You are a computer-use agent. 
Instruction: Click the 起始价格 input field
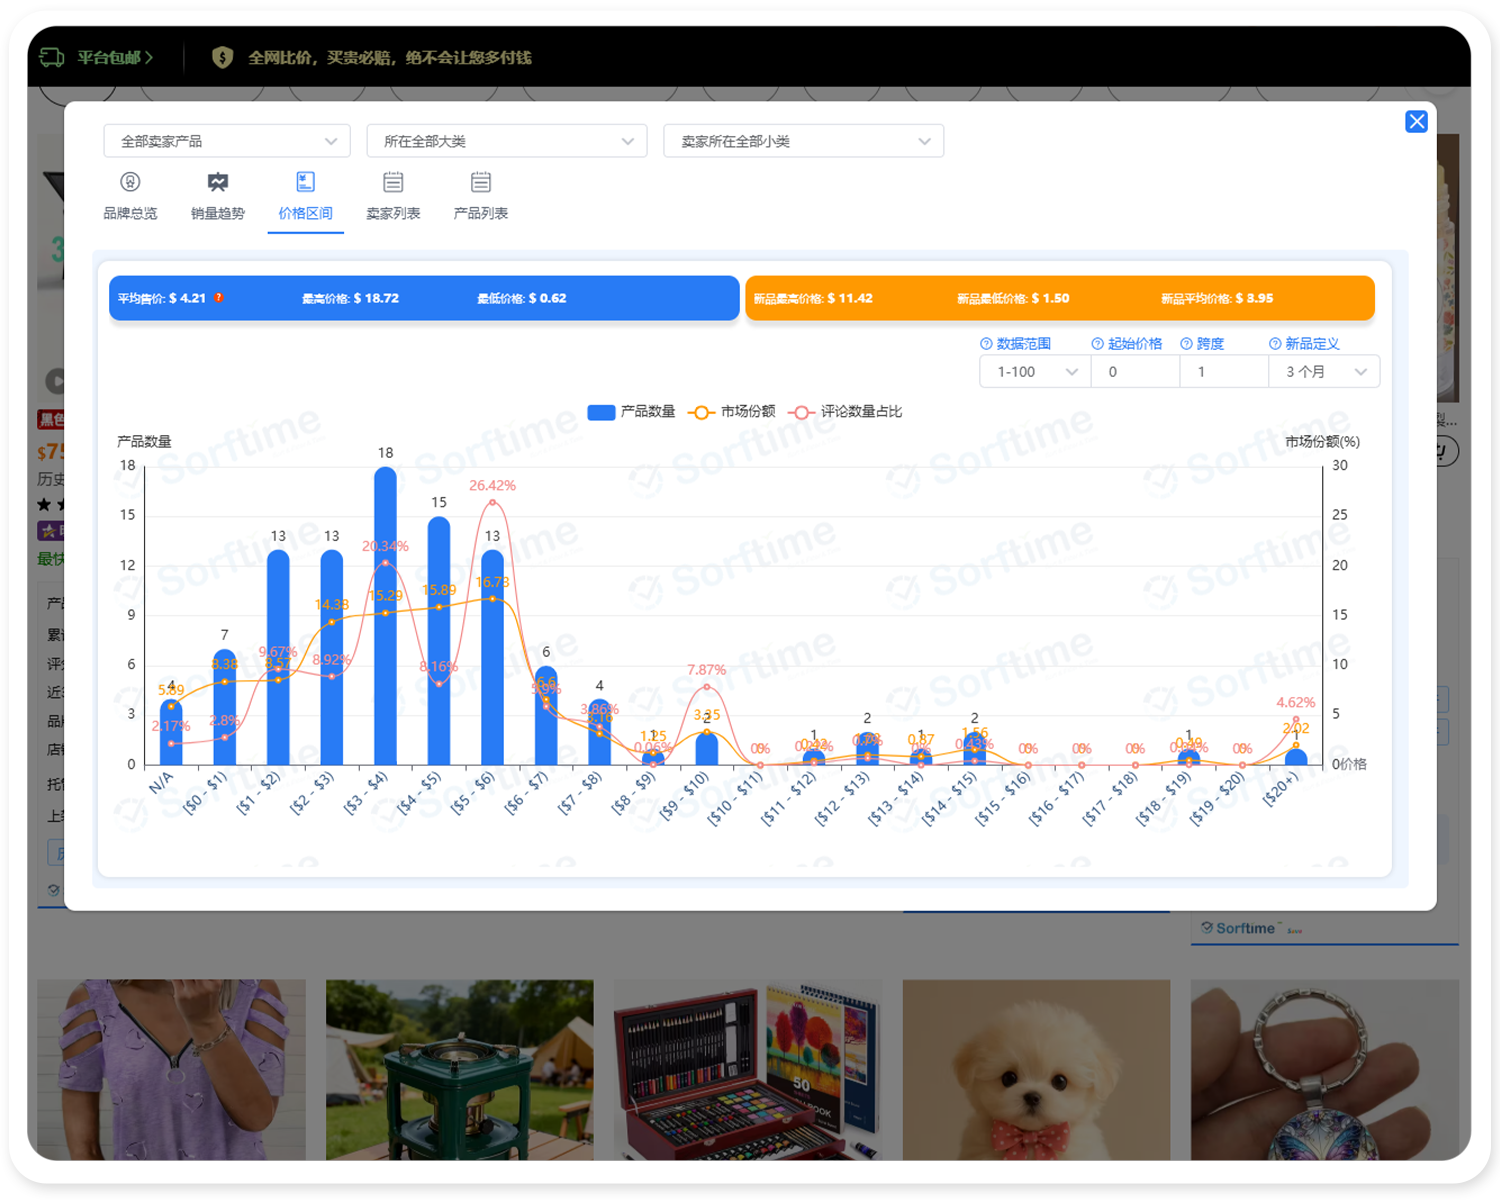[x=1135, y=372]
